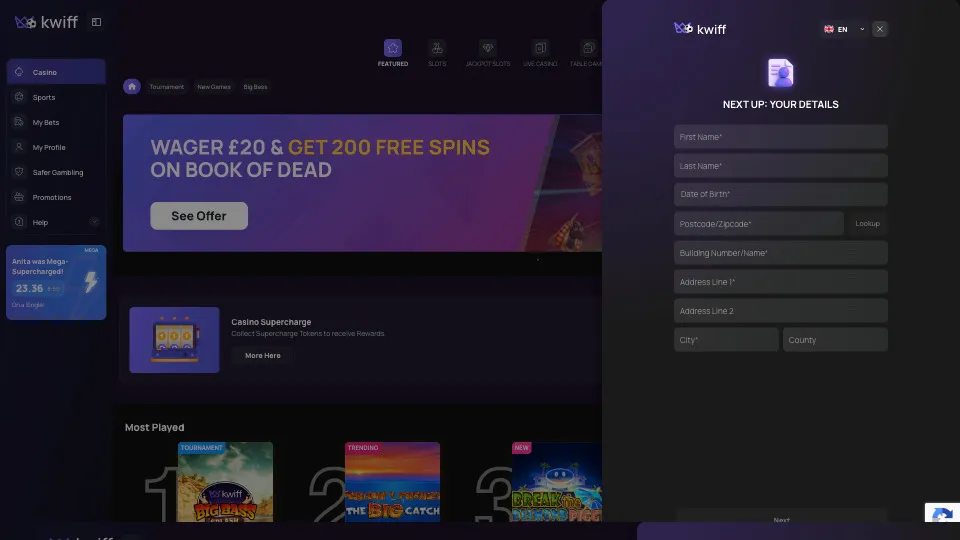Click the Lookup button

point(868,223)
